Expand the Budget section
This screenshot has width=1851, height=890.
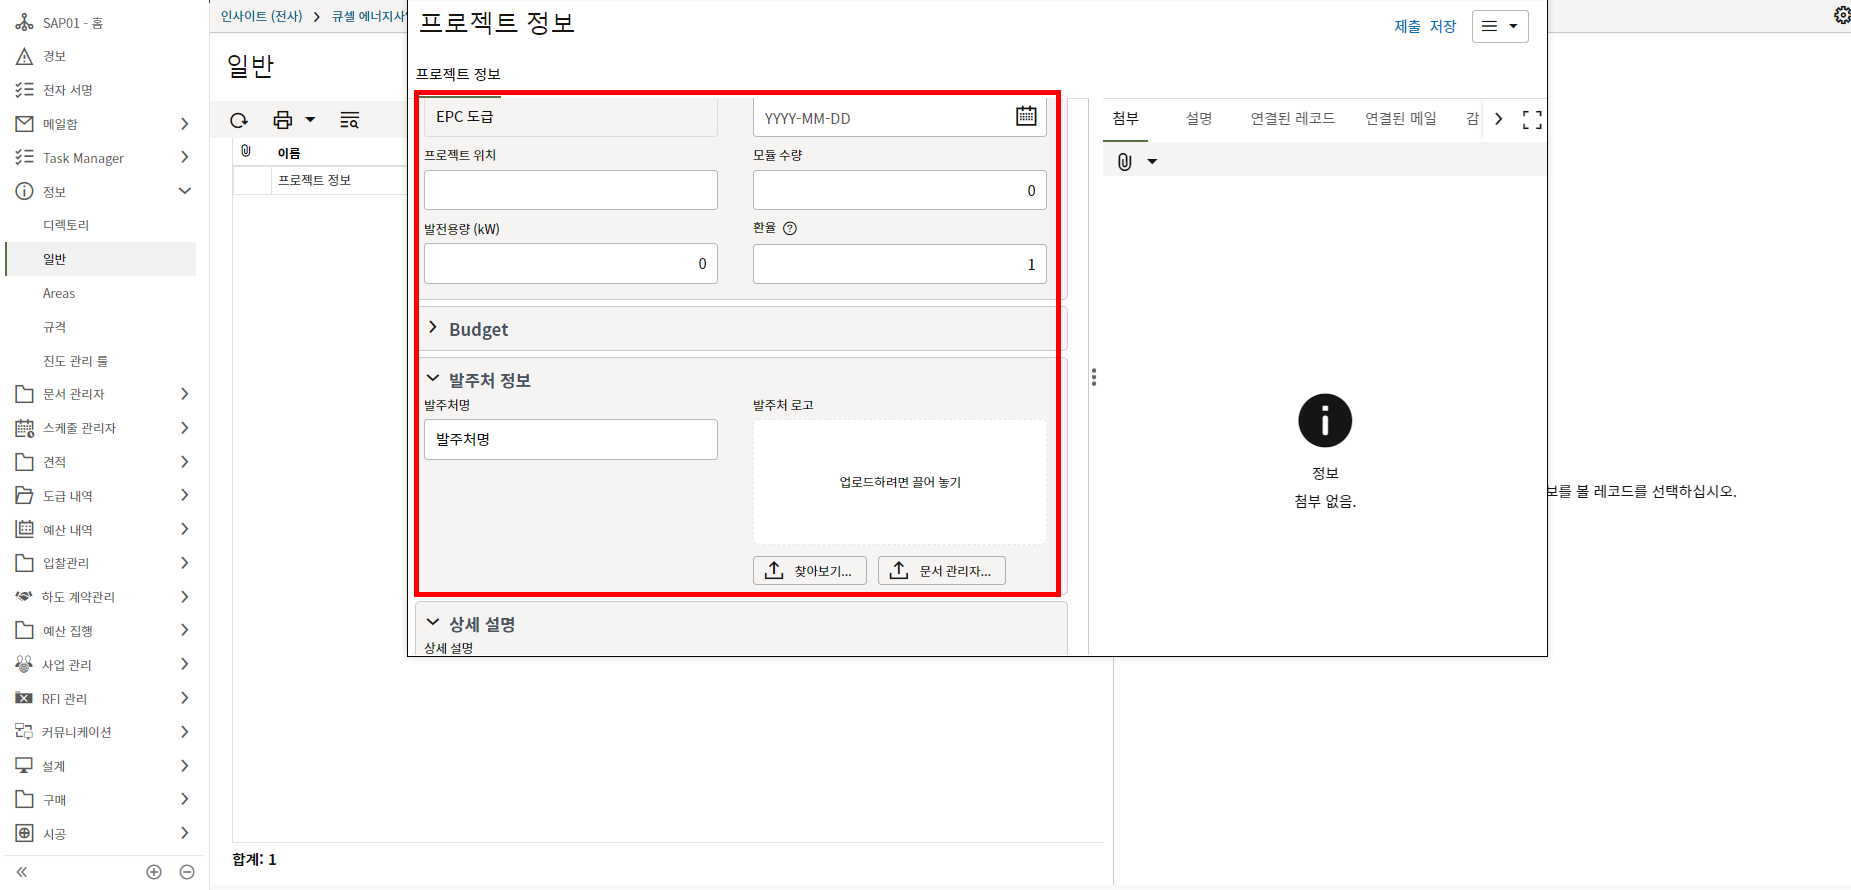[x=433, y=328]
